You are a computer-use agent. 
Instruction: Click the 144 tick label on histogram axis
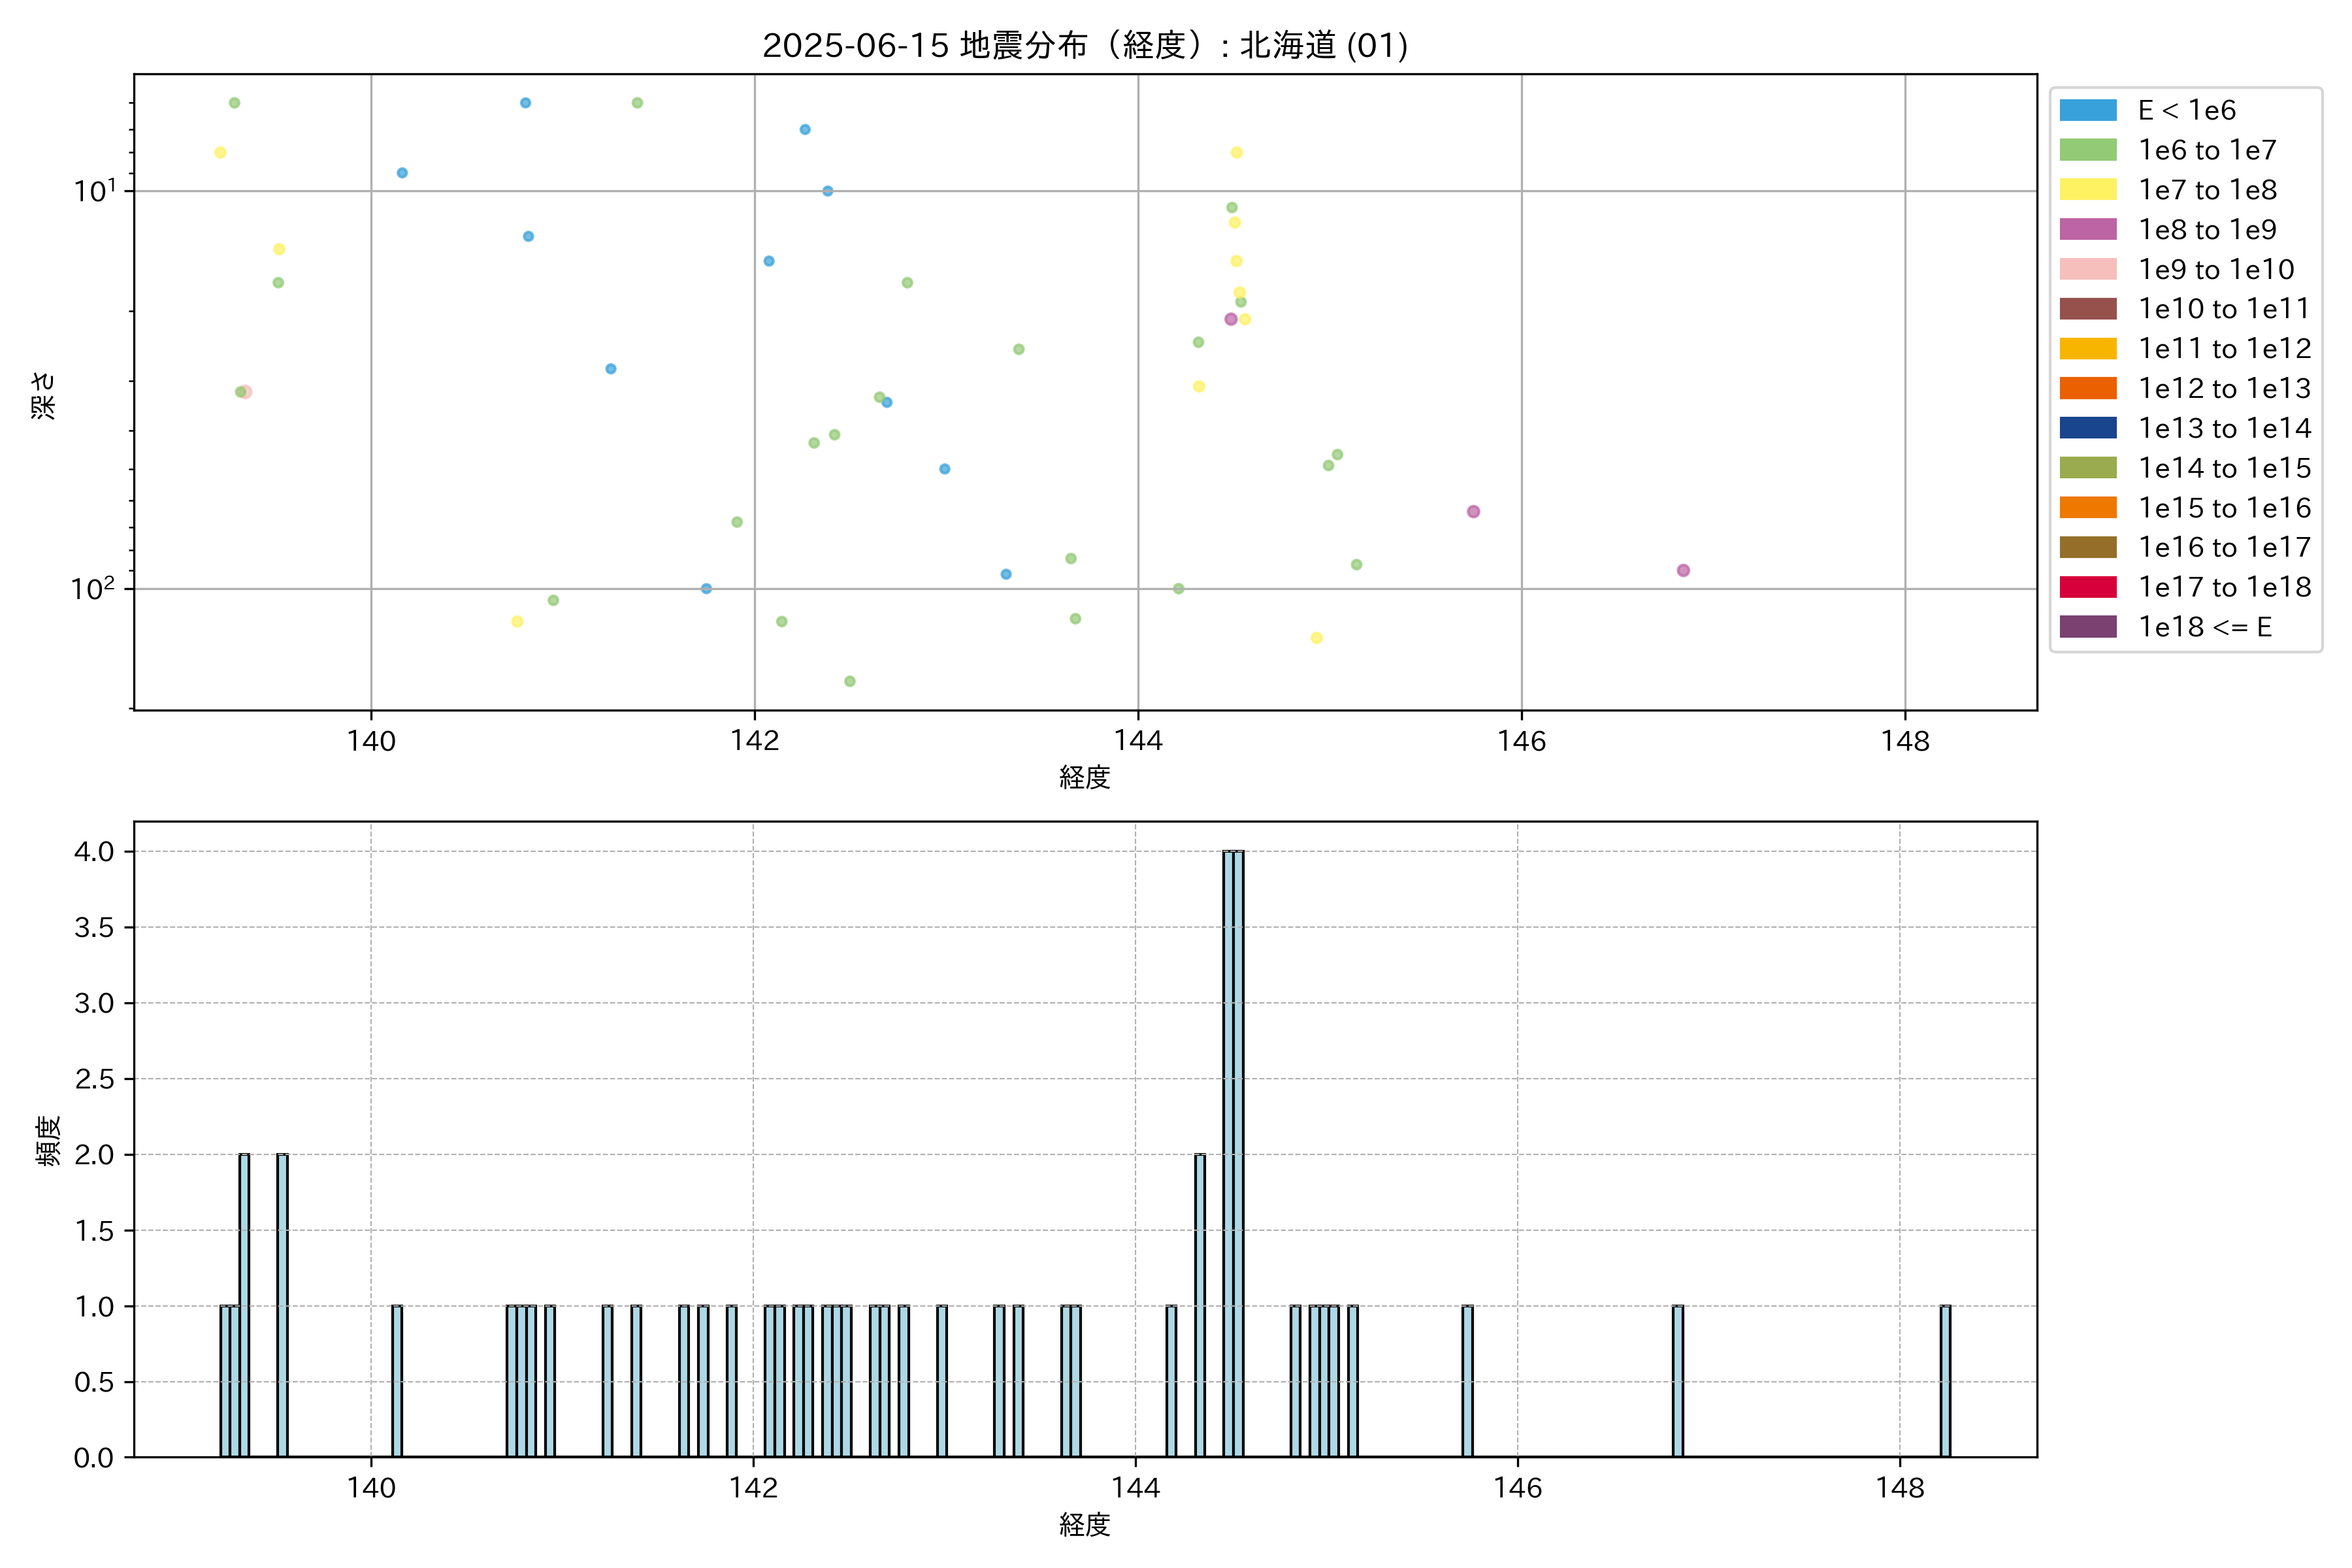click(1136, 1488)
